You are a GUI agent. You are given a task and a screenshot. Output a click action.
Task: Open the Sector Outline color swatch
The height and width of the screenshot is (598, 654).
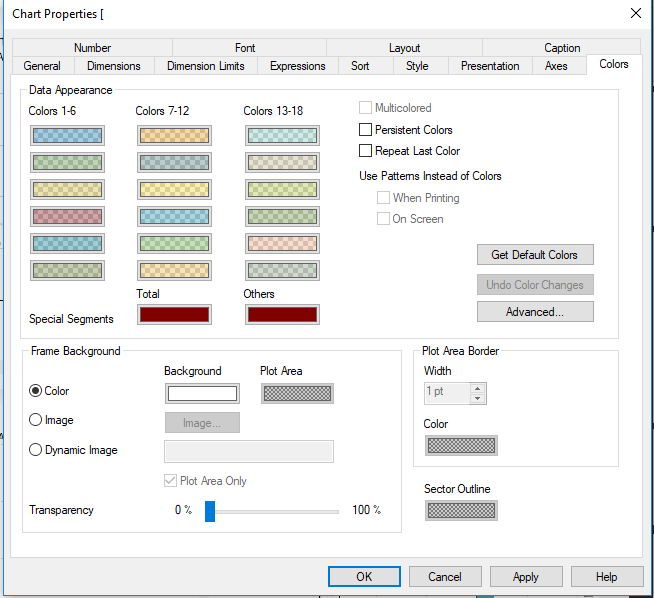461,510
